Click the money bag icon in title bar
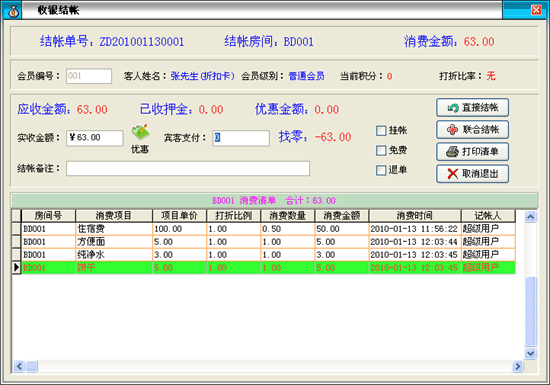This screenshot has width=550, height=385. point(12,11)
